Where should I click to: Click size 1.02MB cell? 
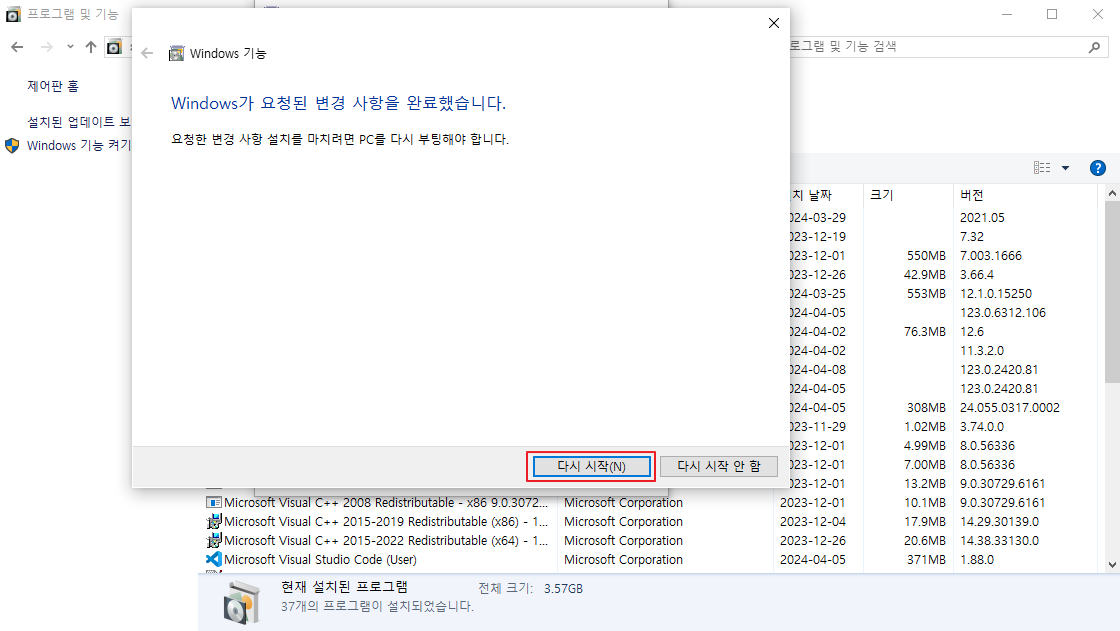pos(924,427)
